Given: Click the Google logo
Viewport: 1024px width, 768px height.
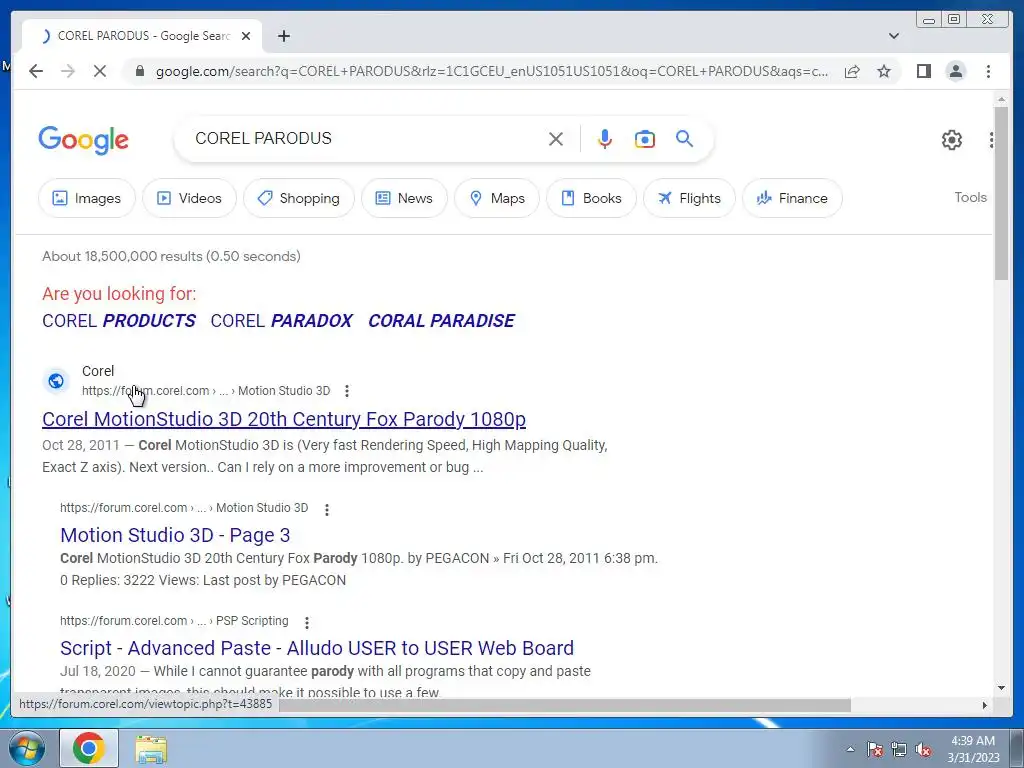Looking at the screenshot, I should point(84,140).
